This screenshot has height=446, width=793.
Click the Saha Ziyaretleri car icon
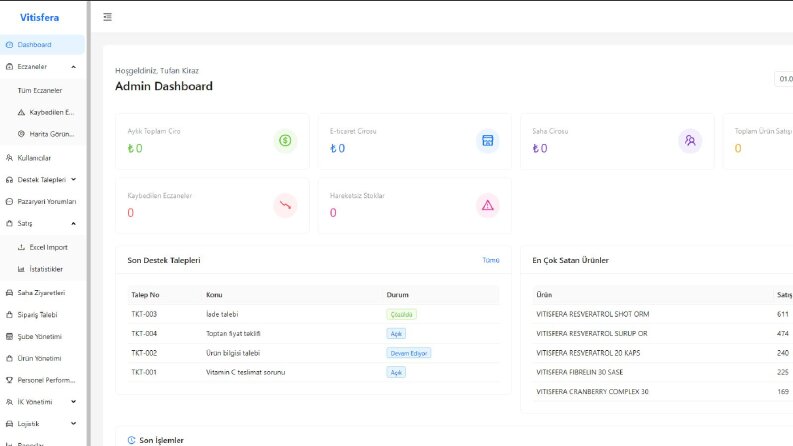(9, 293)
